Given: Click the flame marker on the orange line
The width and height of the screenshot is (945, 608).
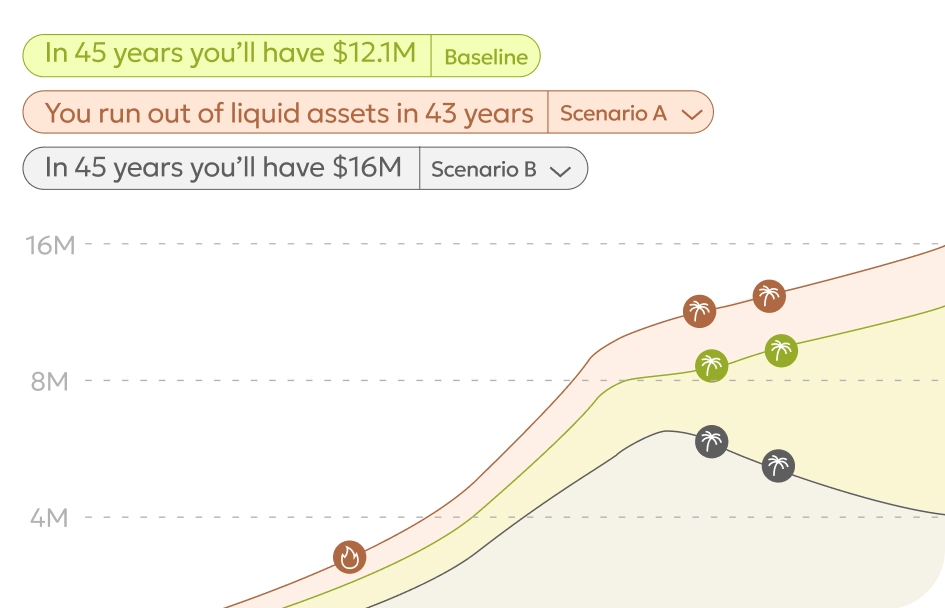Looking at the screenshot, I should (349, 557).
